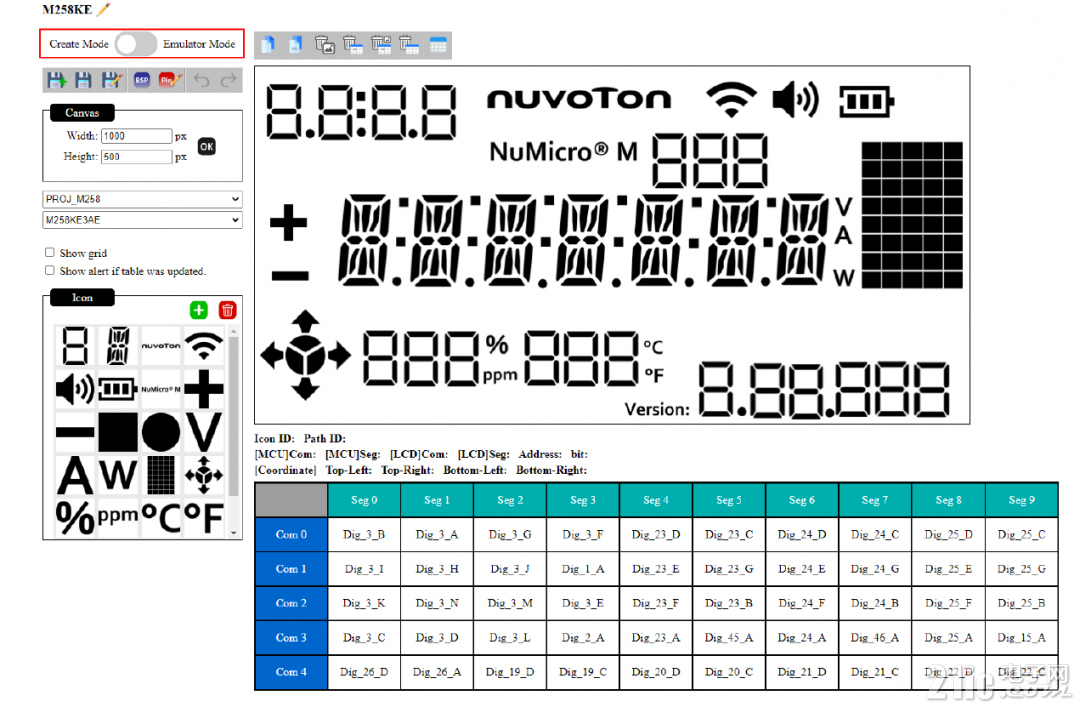
Task: Choose the battery icon in the palette
Action: click(x=118, y=389)
